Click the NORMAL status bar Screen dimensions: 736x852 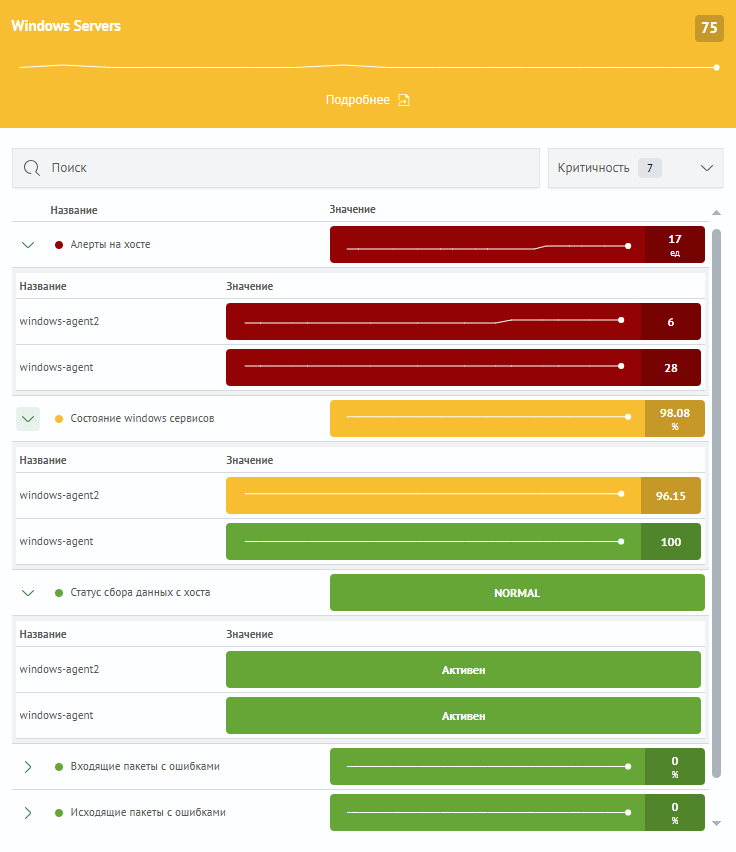tap(517, 593)
